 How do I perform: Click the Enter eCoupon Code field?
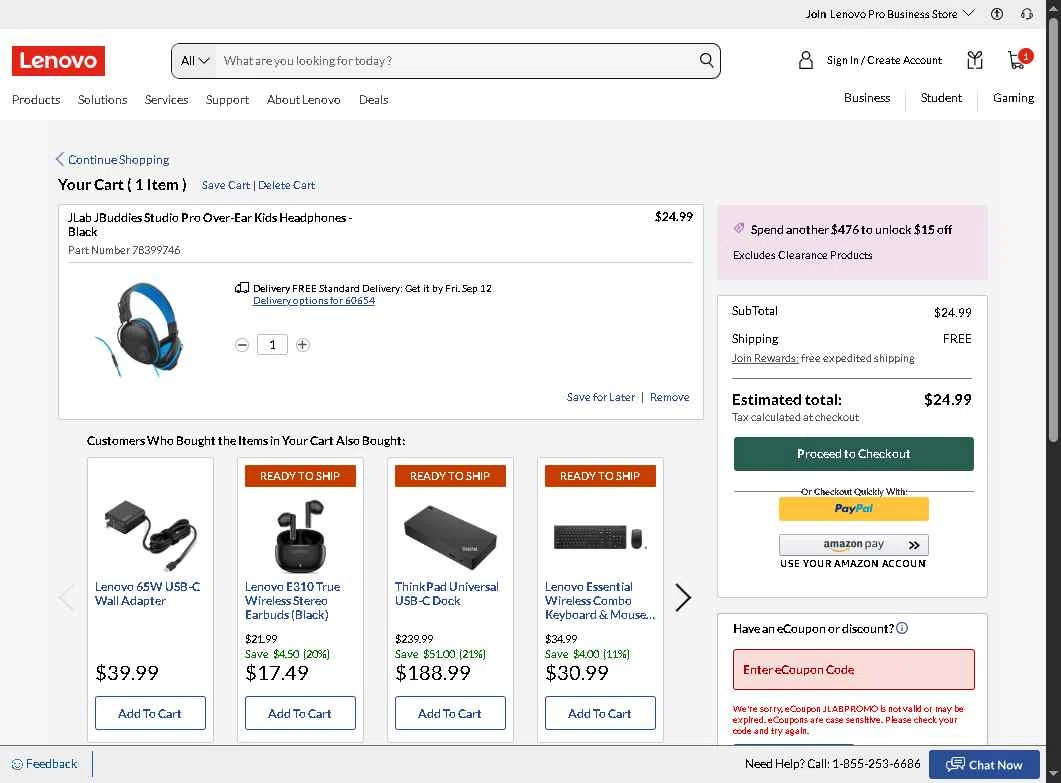(853, 669)
